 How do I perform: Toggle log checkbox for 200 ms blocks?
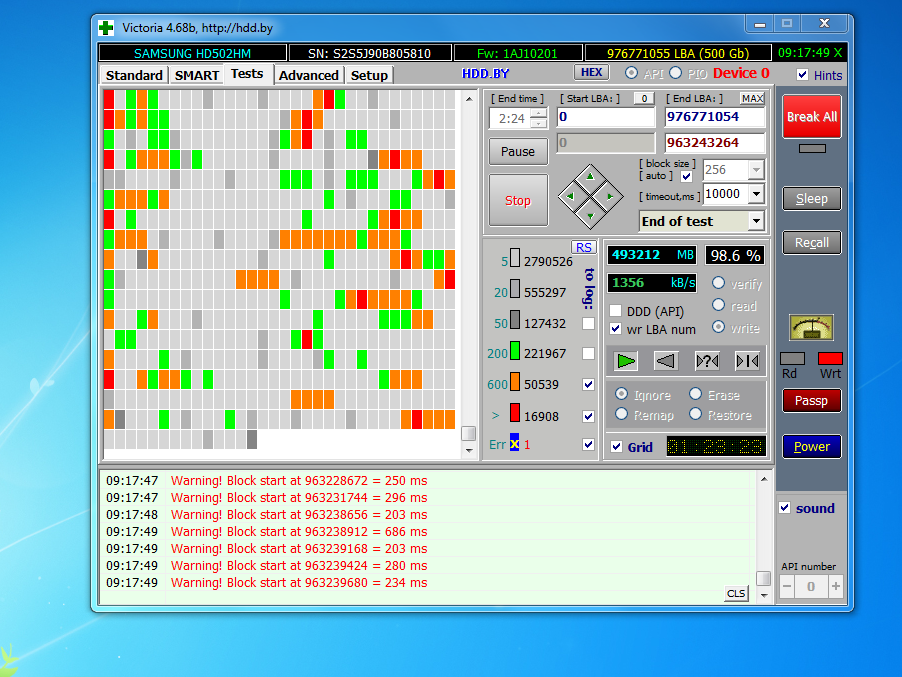coord(588,354)
